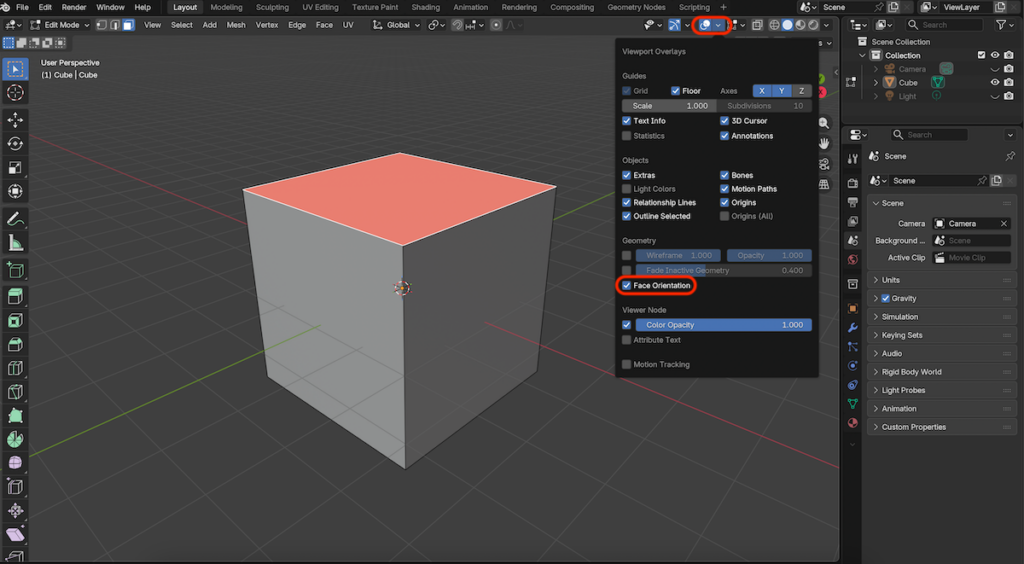1024x564 pixels.
Task: Open the Edit Mode dropdown
Action: click(x=60, y=25)
